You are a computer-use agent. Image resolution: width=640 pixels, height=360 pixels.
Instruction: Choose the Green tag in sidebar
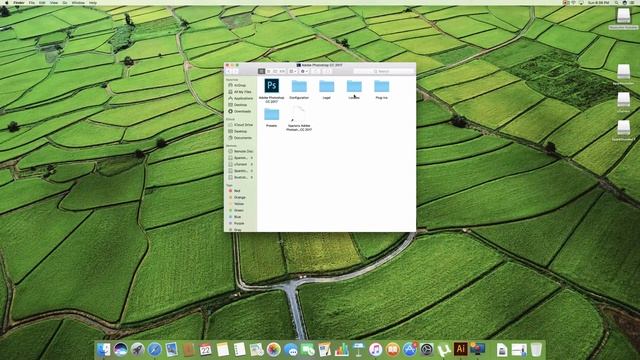point(240,210)
